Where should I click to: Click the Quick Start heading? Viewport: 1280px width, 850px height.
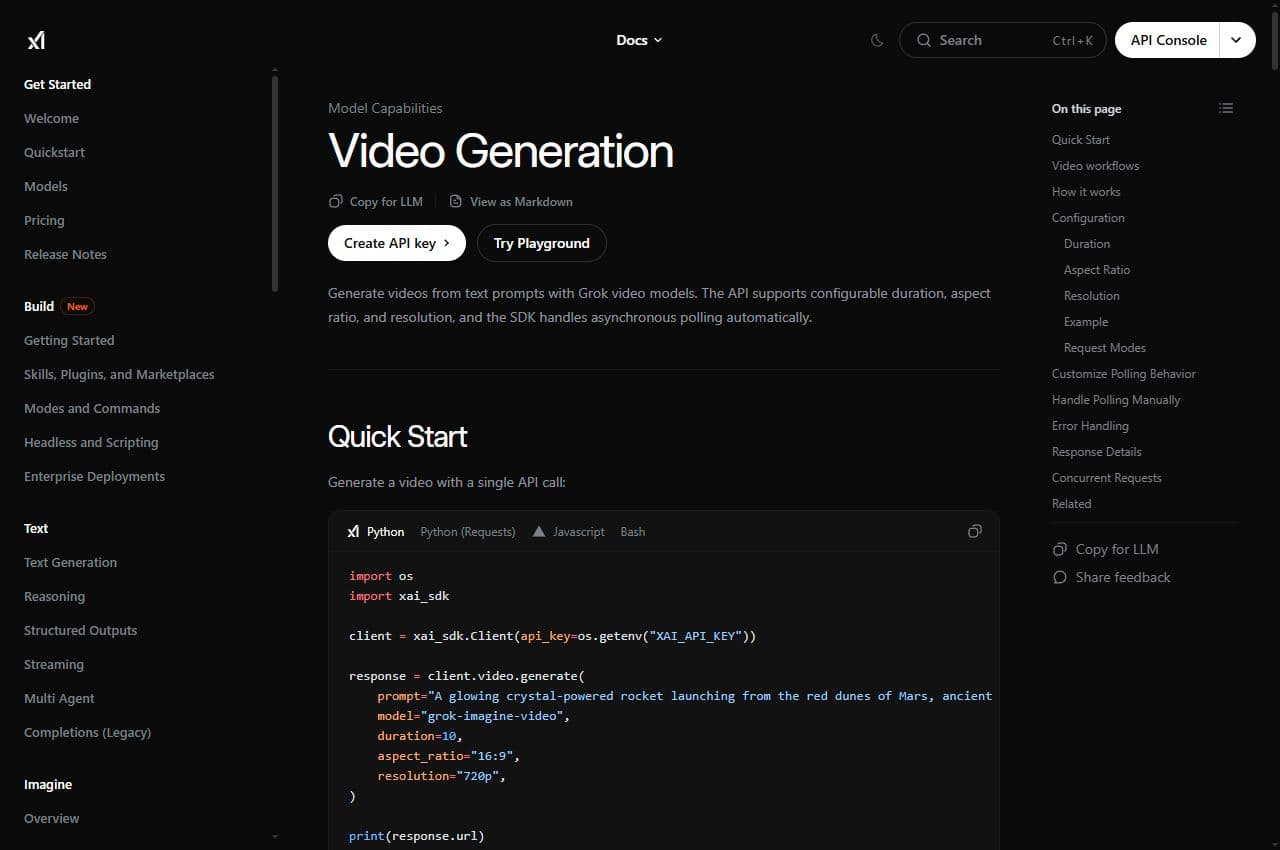[x=398, y=436]
